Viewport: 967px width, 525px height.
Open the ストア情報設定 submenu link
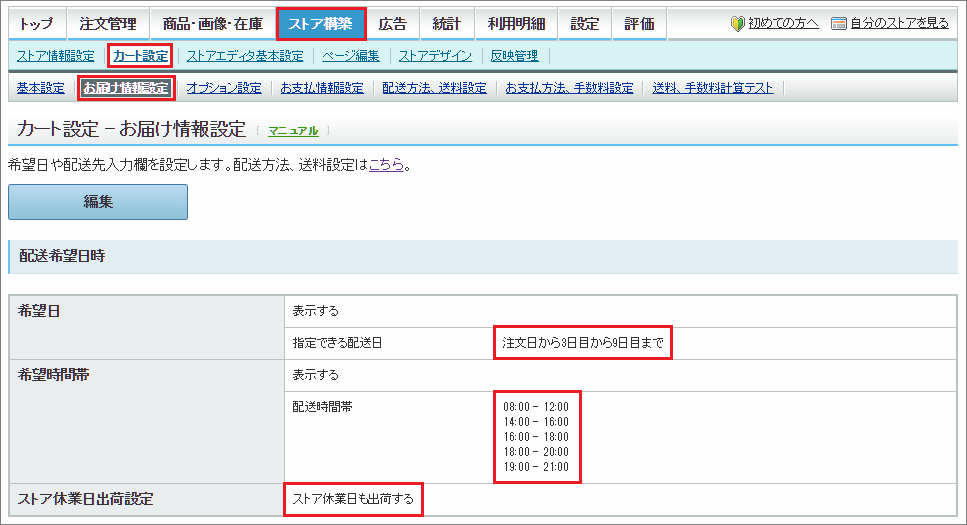[x=55, y=56]
